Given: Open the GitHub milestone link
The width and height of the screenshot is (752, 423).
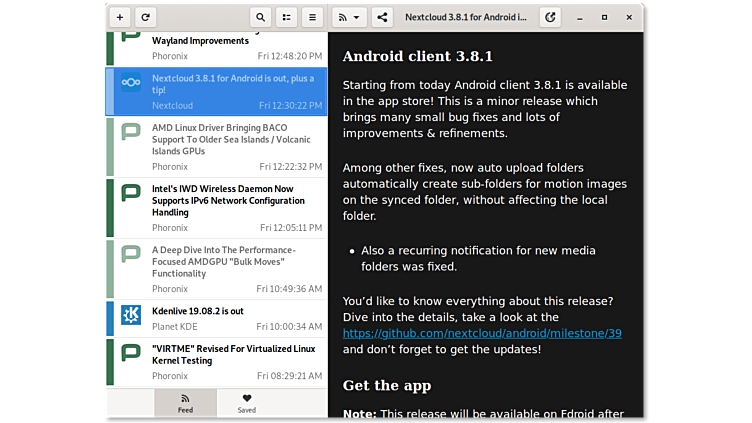Looking at the screenshot, I should (482, 333).
